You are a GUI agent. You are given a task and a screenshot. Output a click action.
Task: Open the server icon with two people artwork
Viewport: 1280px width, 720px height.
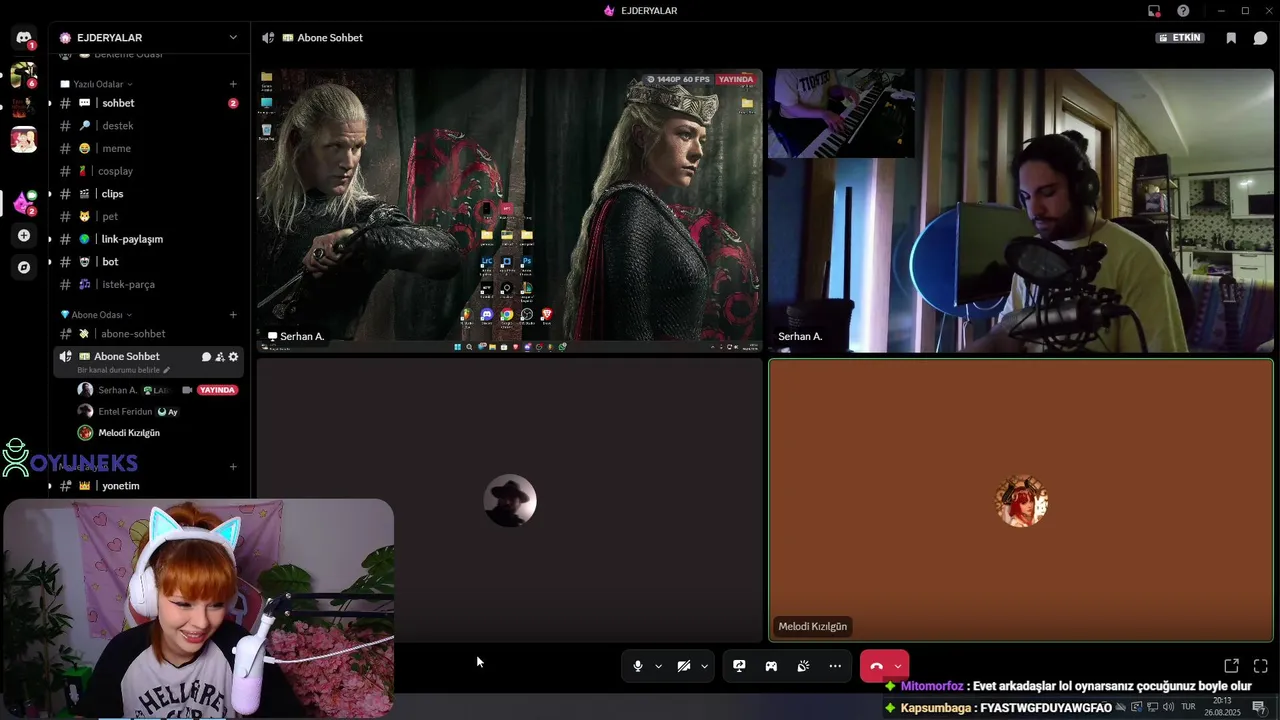(24, 141)
